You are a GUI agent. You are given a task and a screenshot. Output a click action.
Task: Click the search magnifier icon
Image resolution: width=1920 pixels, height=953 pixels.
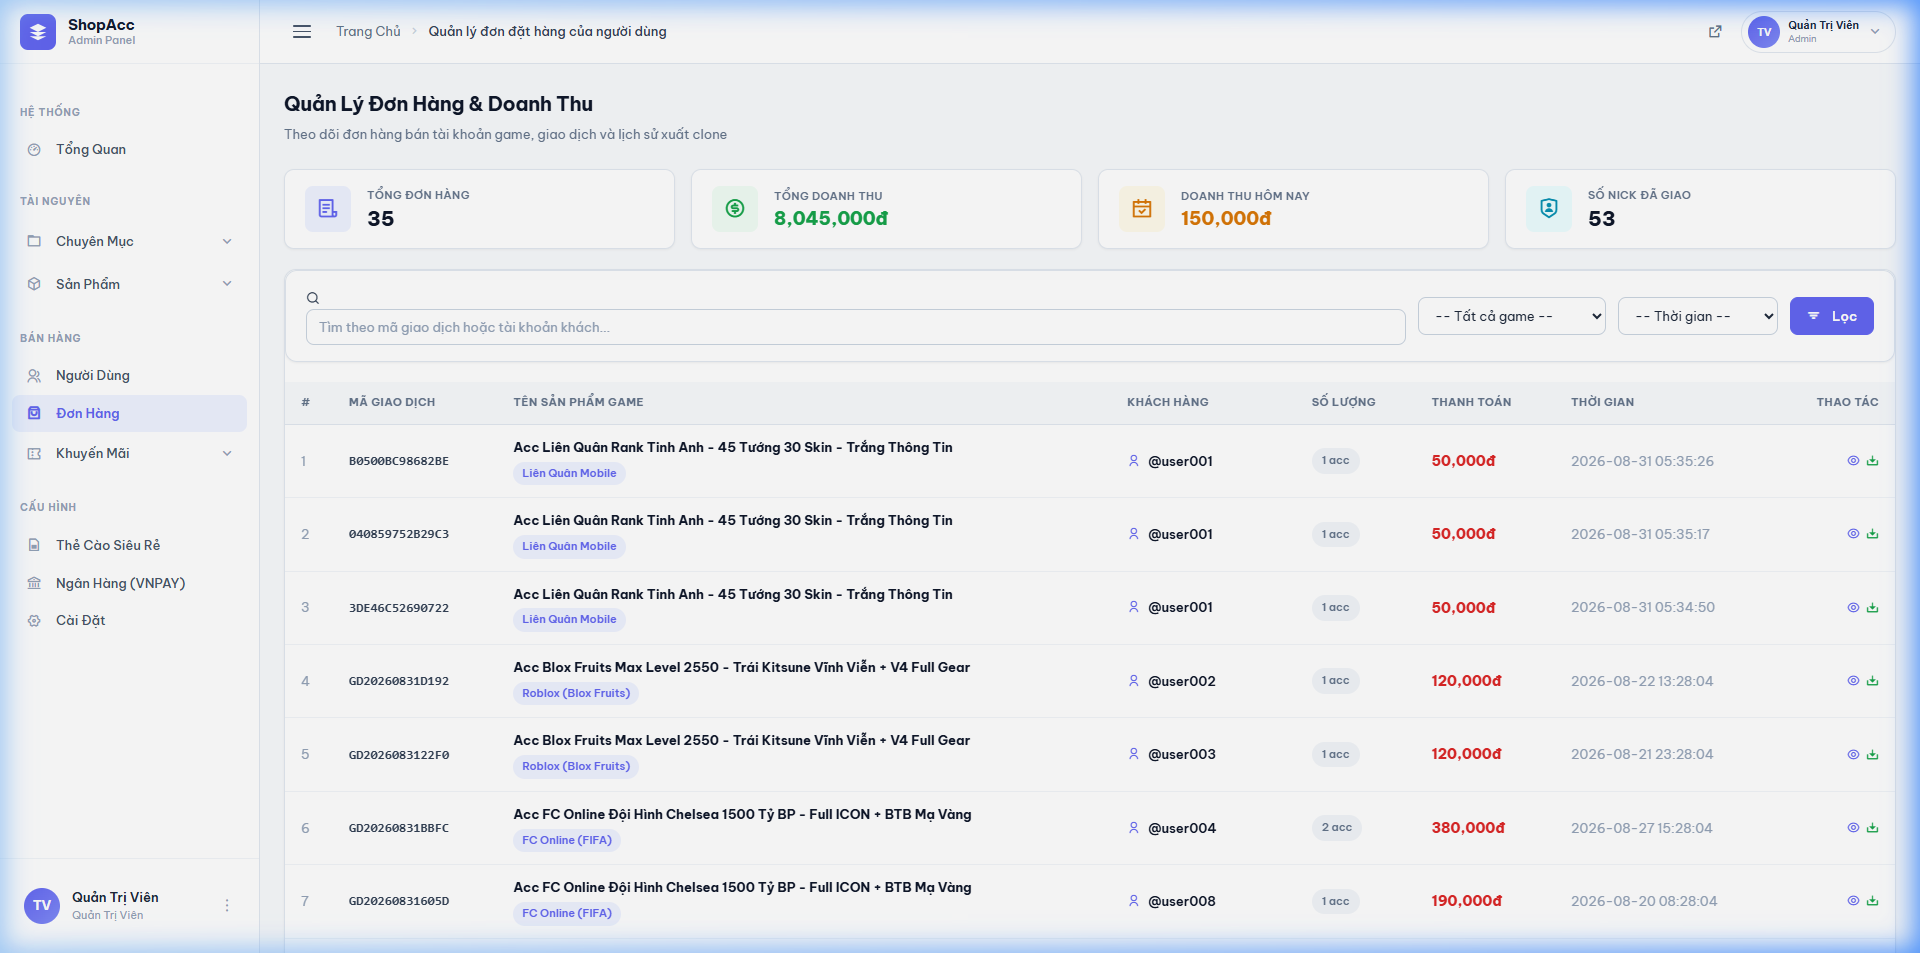point(313,298)
